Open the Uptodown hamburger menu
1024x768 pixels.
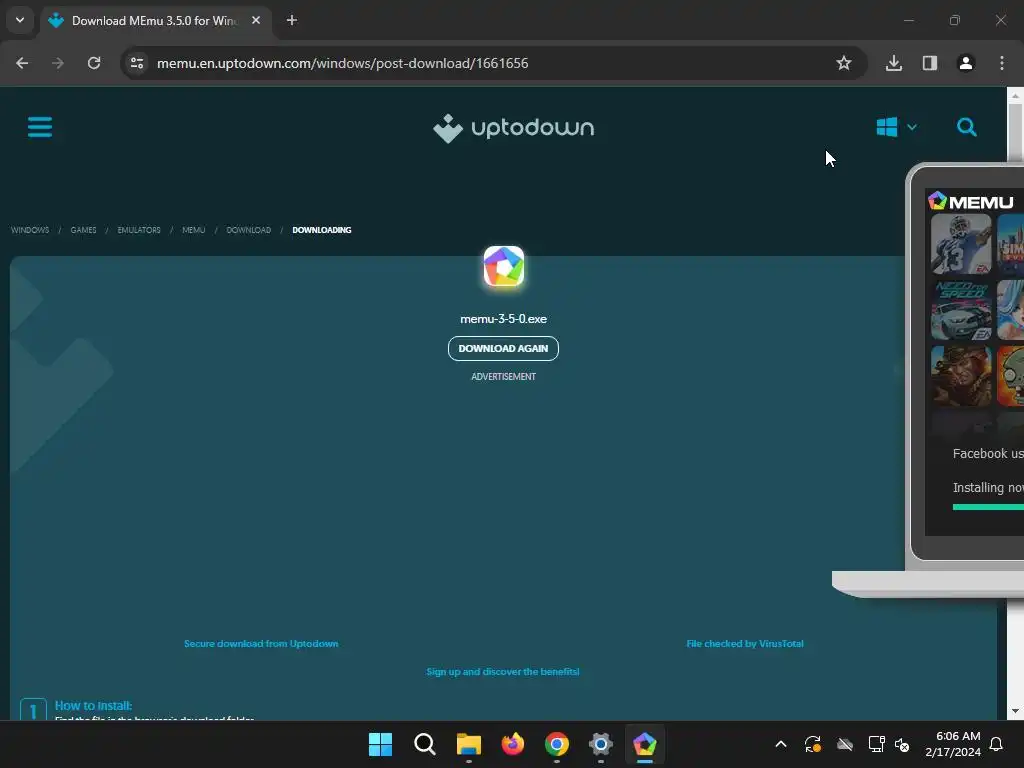coord(40,127)
